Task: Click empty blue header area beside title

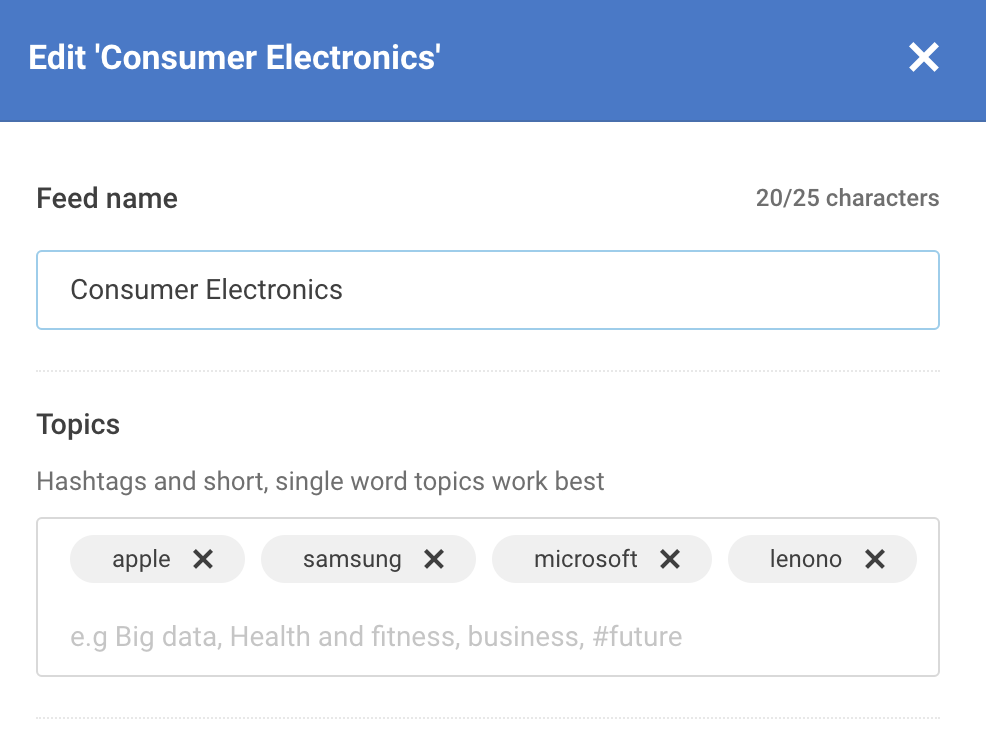Action: pos(670,58)
